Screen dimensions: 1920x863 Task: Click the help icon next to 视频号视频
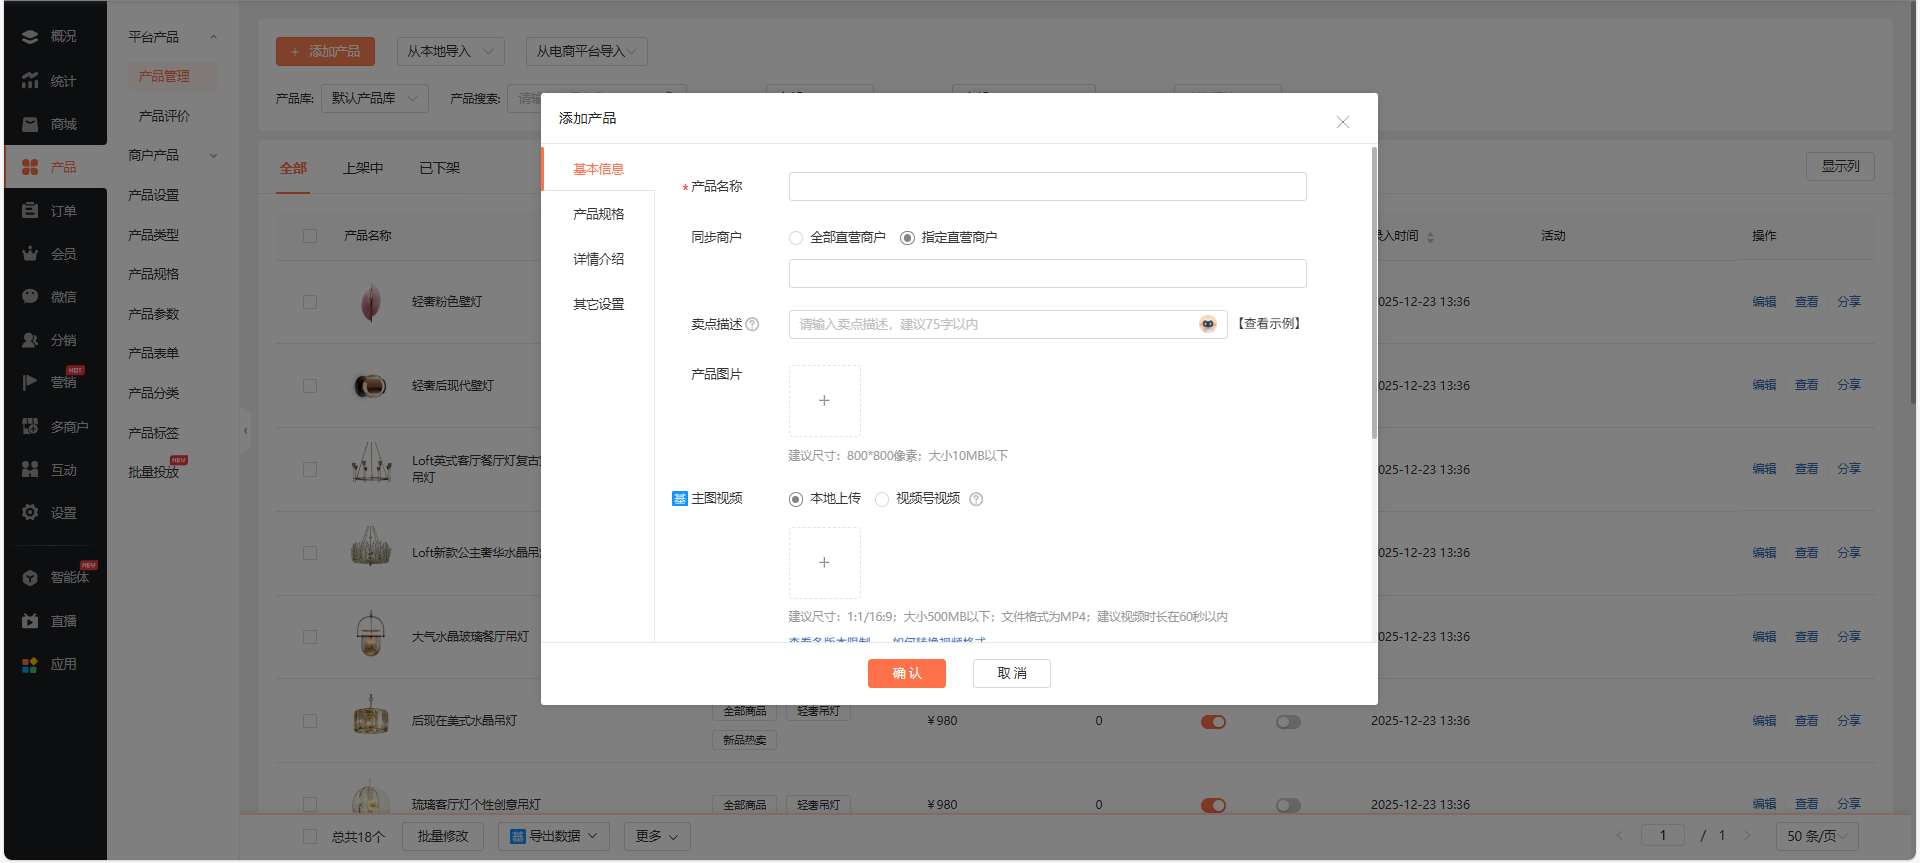click(x=976, y=499)
